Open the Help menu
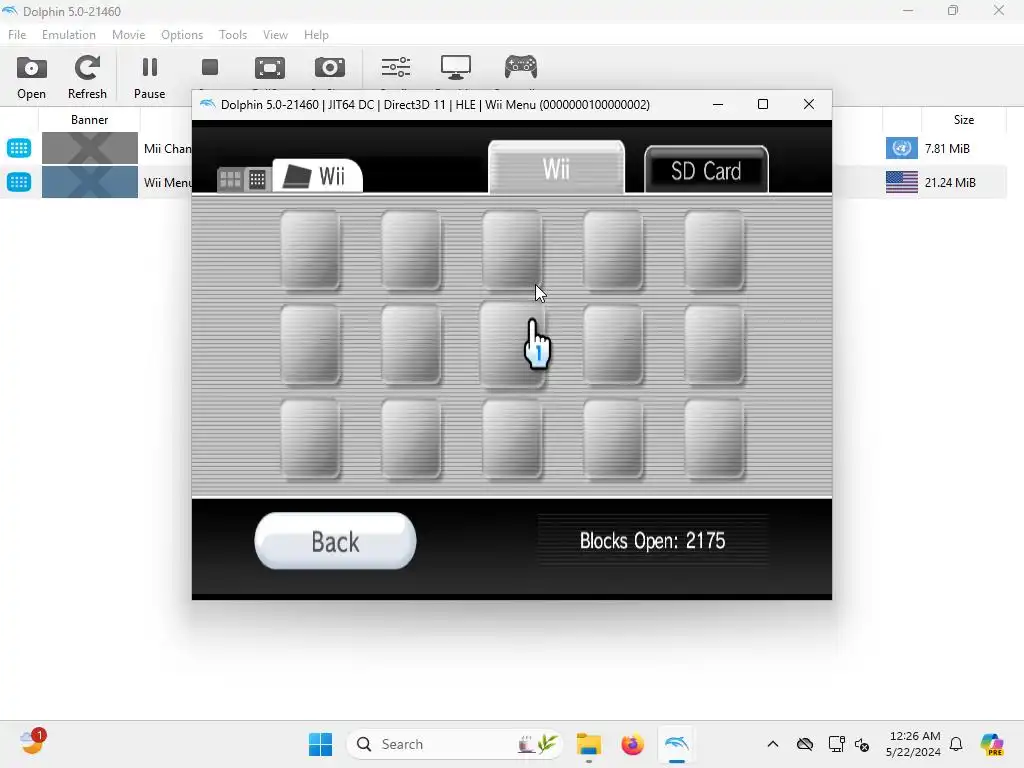 point(316,35)
